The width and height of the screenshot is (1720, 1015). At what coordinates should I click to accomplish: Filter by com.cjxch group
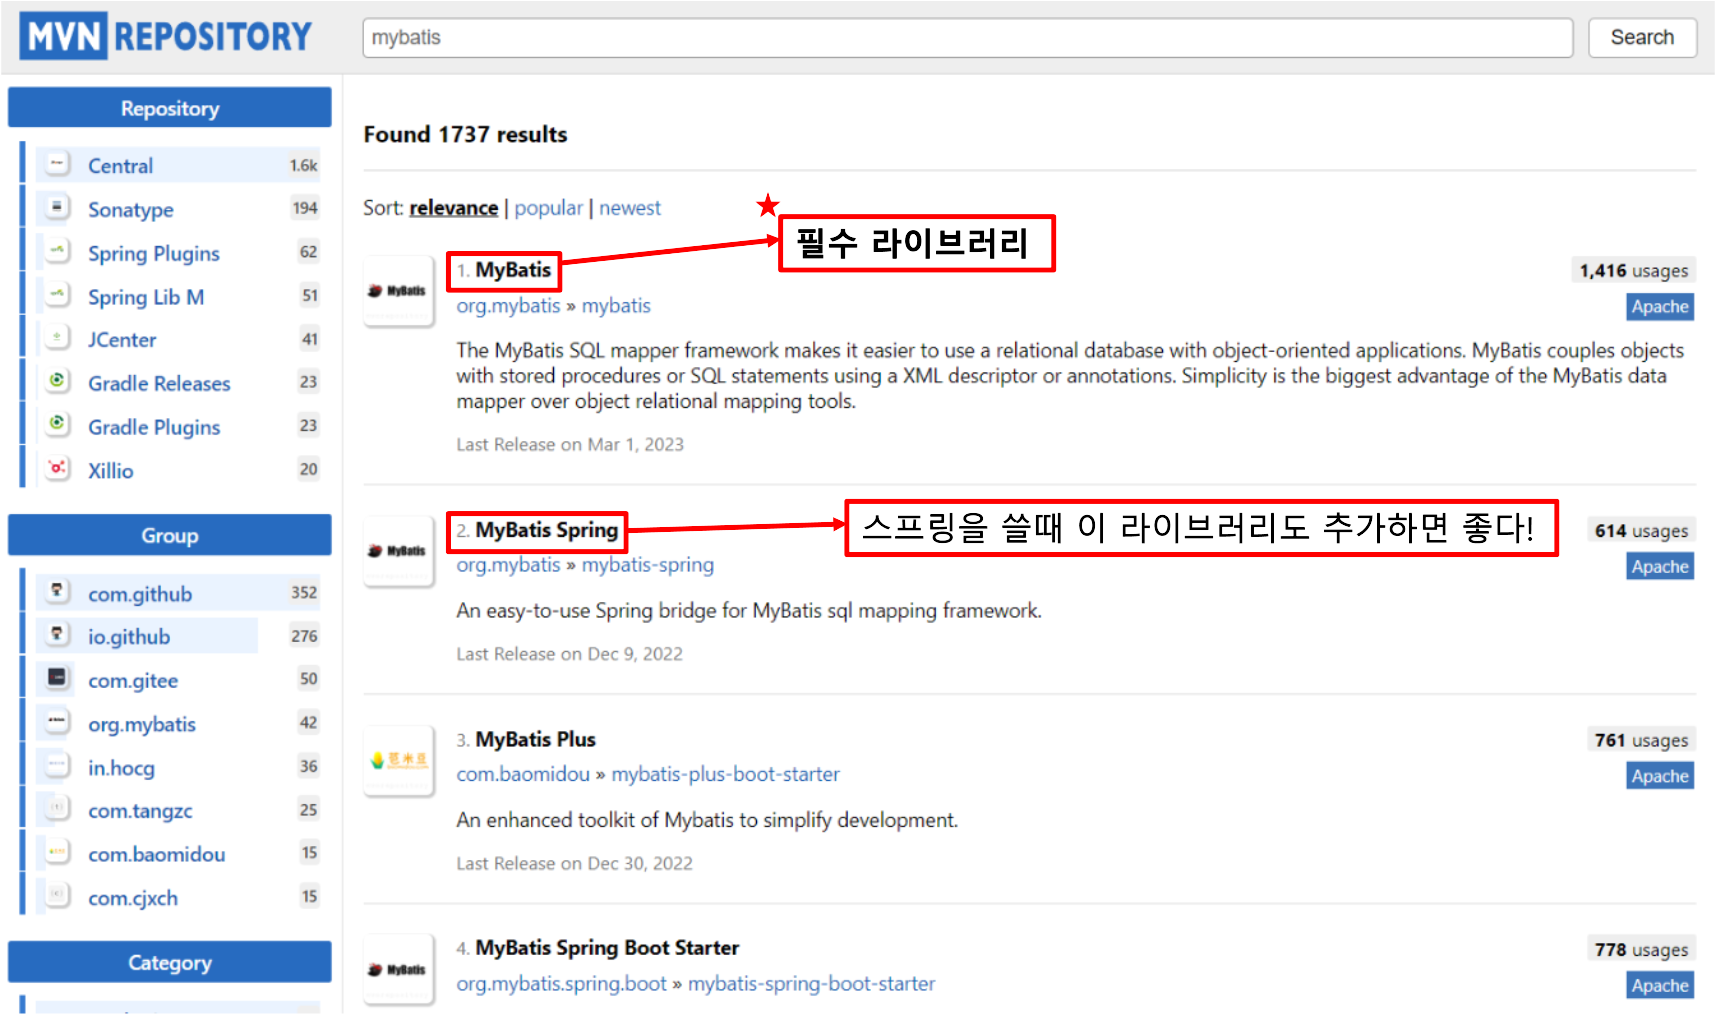pos(133,898)
